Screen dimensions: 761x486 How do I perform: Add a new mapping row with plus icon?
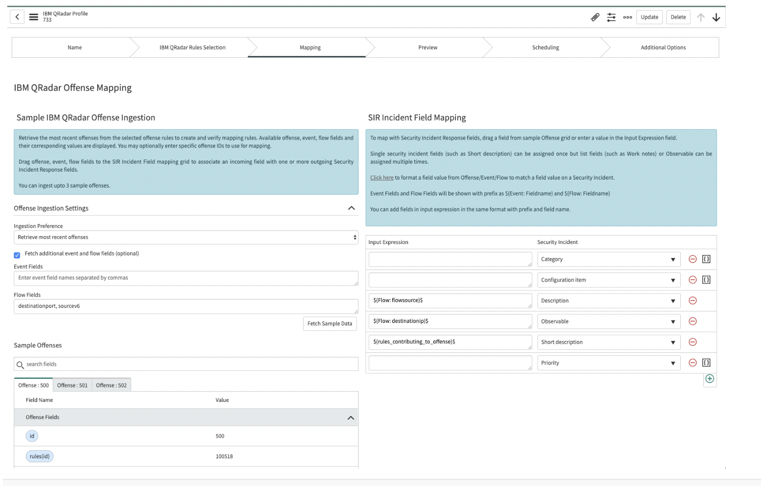pyautogui.click(x=710, y=379)
